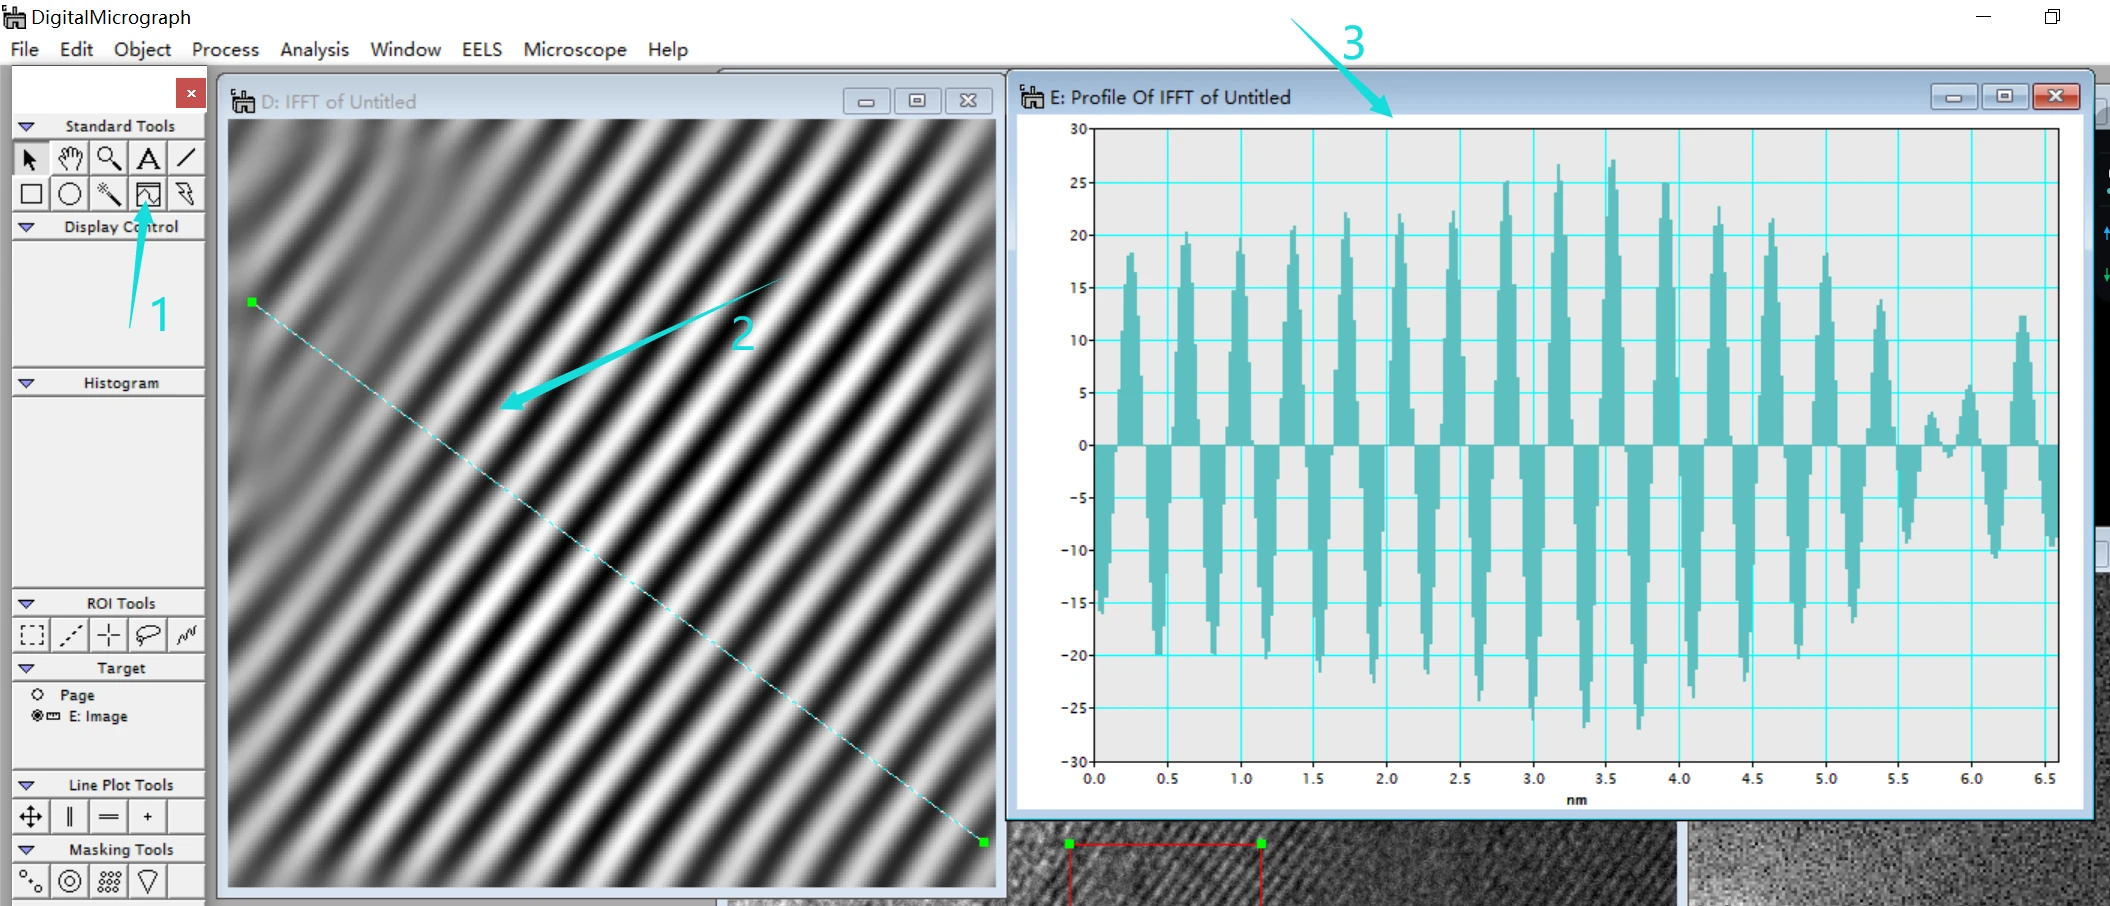Select the lasso ROI tool
Image resolution: width=2110 pixels, height=906 pixels.
point(148,635)
